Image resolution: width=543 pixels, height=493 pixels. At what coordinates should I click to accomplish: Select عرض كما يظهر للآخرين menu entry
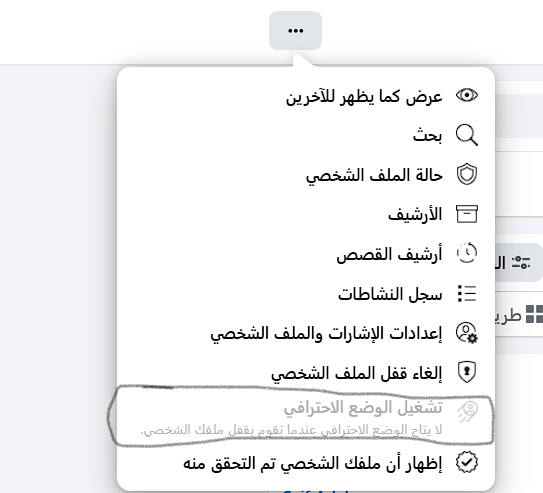(306, 95)
